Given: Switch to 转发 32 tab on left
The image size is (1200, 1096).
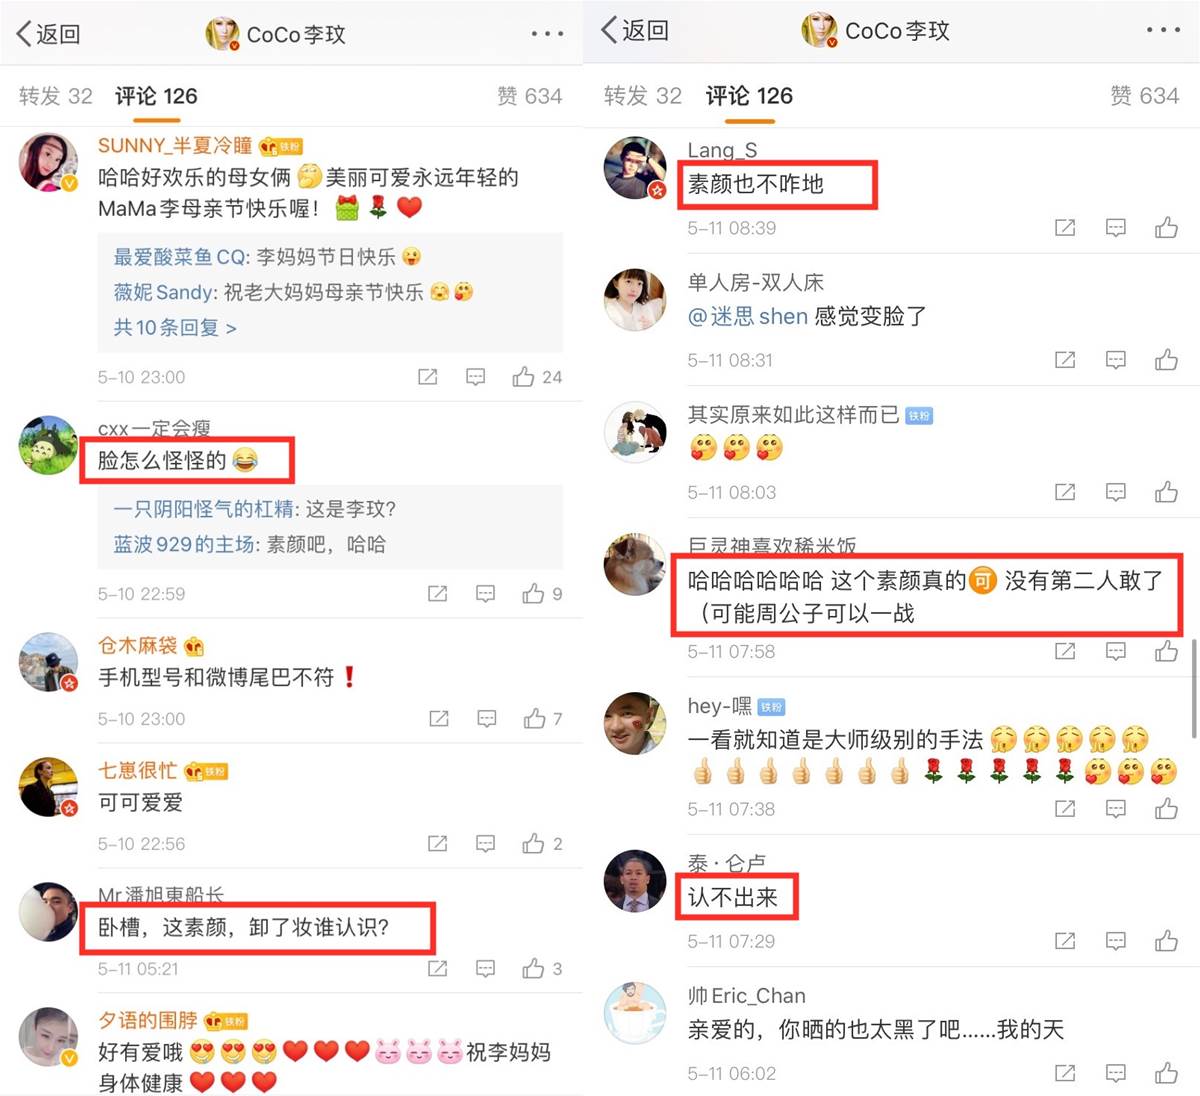Looking at the screenshot, I should [x=56, y=96].
